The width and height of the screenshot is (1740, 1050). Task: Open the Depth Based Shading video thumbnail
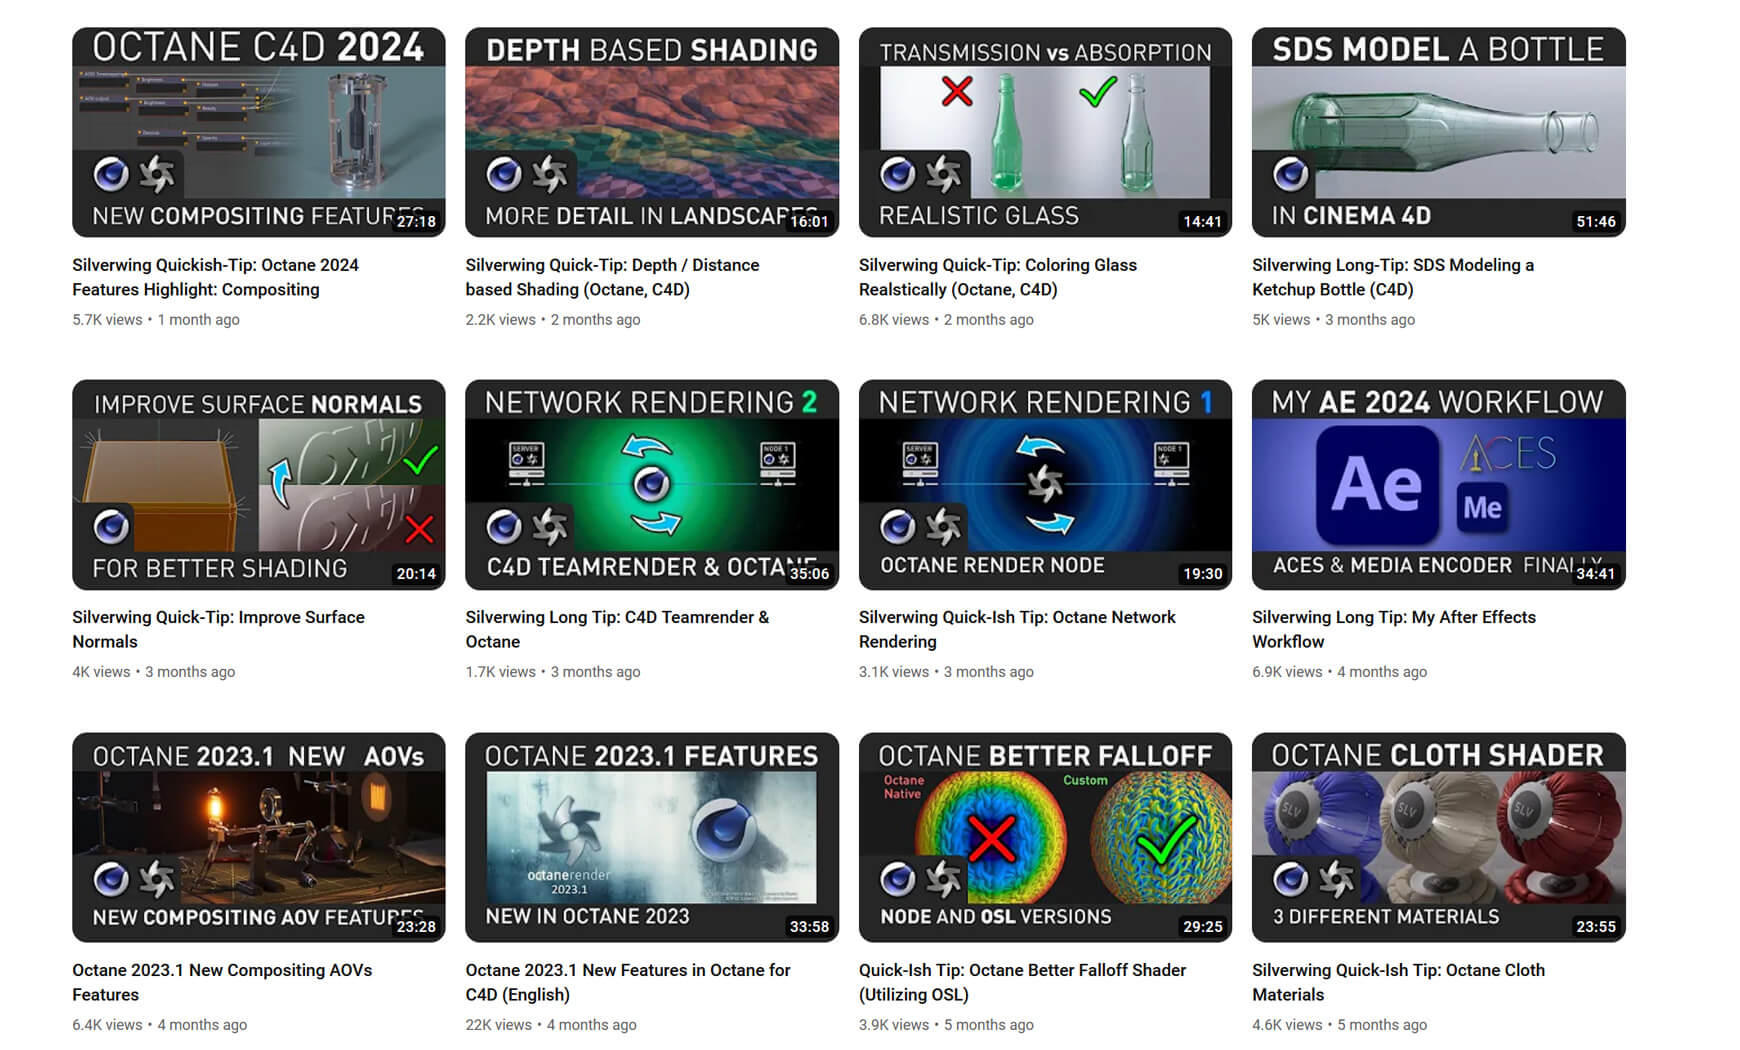click(x=652, y=132)
